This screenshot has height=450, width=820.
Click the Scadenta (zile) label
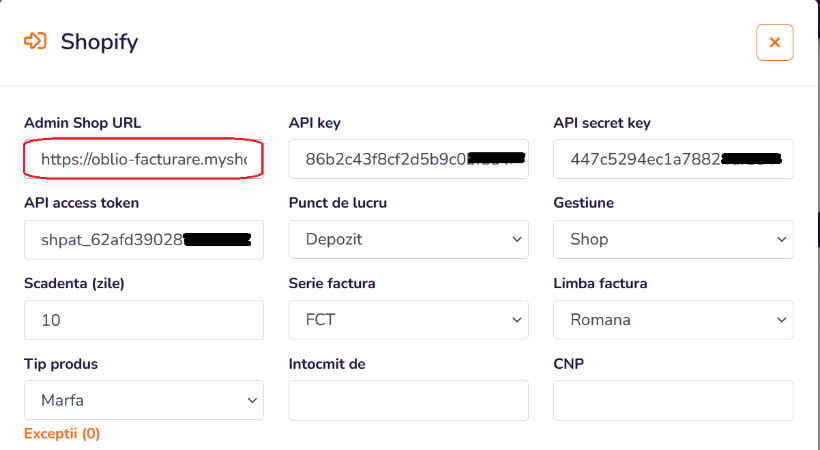coord(74,284)
